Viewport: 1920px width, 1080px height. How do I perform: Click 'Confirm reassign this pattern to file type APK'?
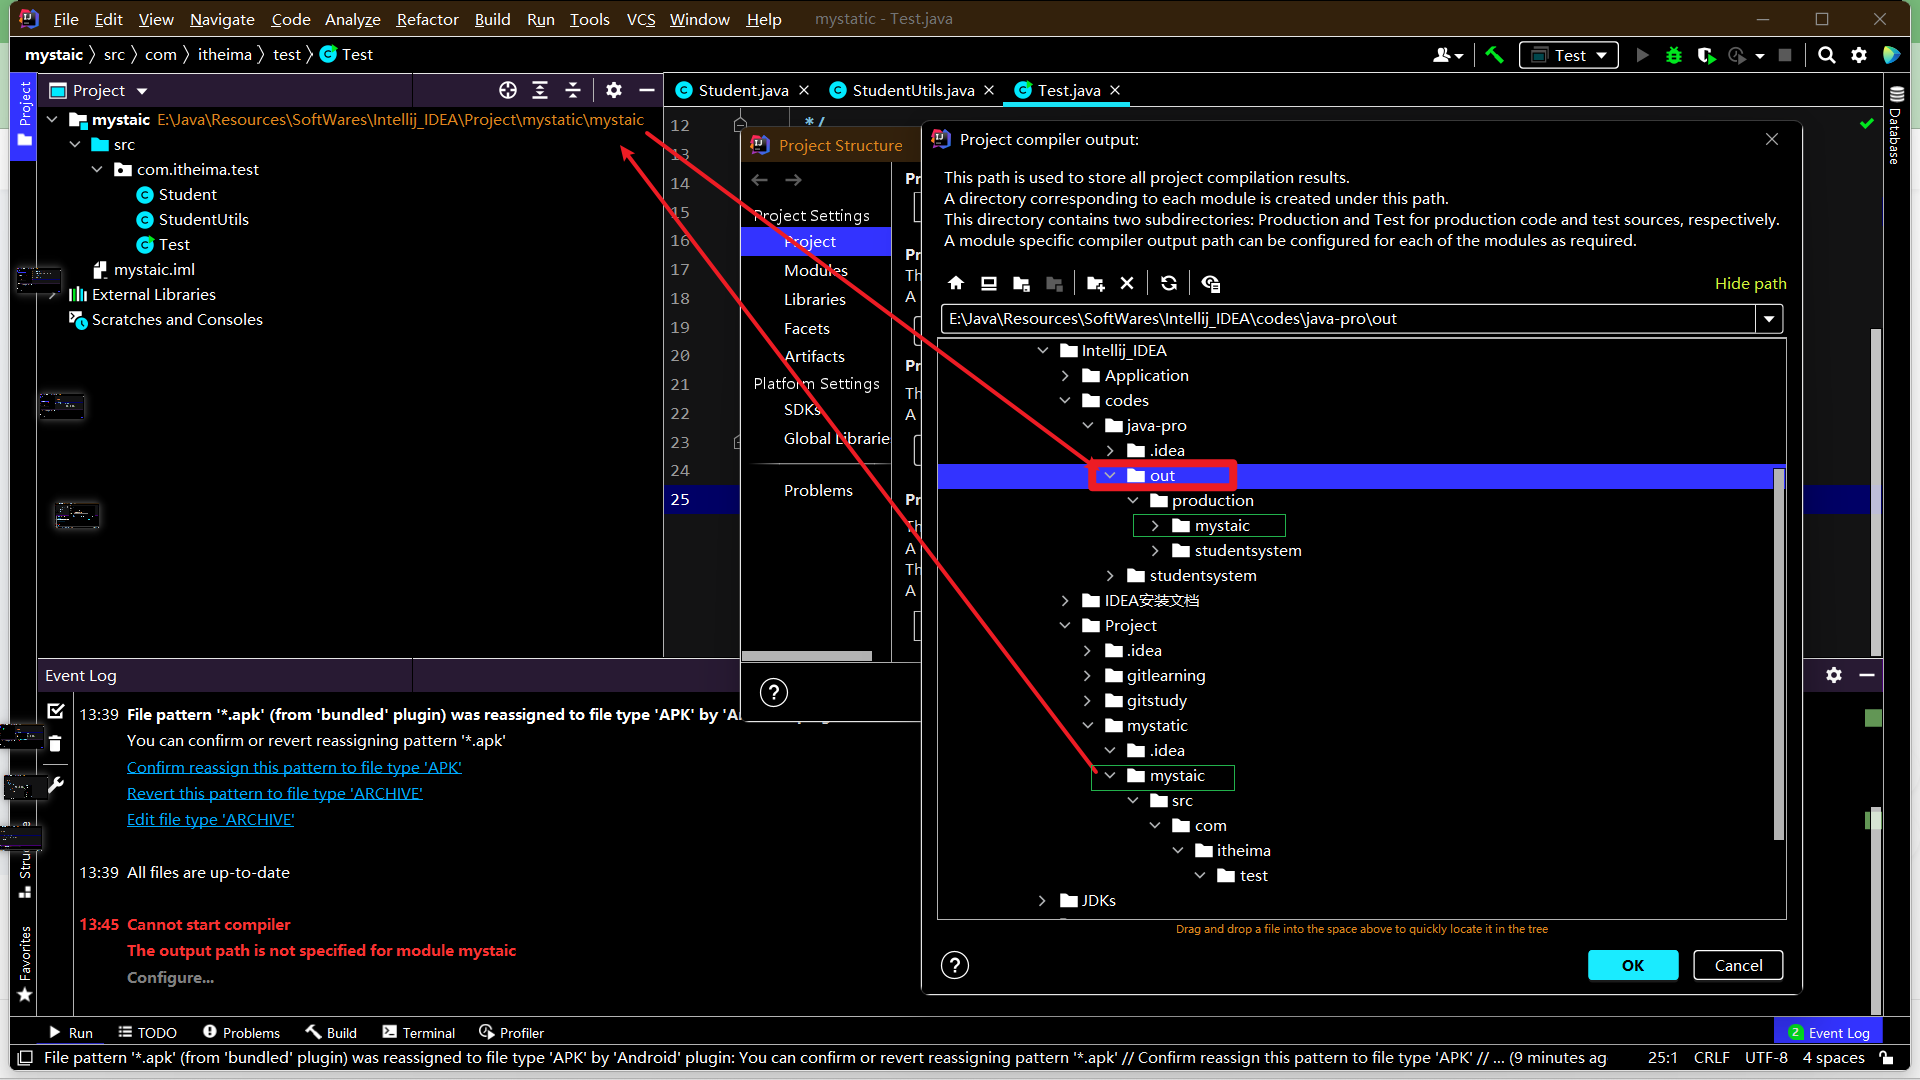coord(294,767)
